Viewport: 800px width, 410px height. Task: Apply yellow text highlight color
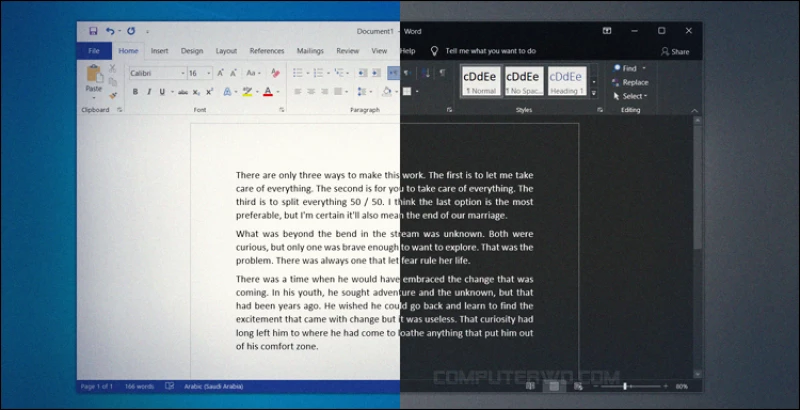tap(247, 92)
